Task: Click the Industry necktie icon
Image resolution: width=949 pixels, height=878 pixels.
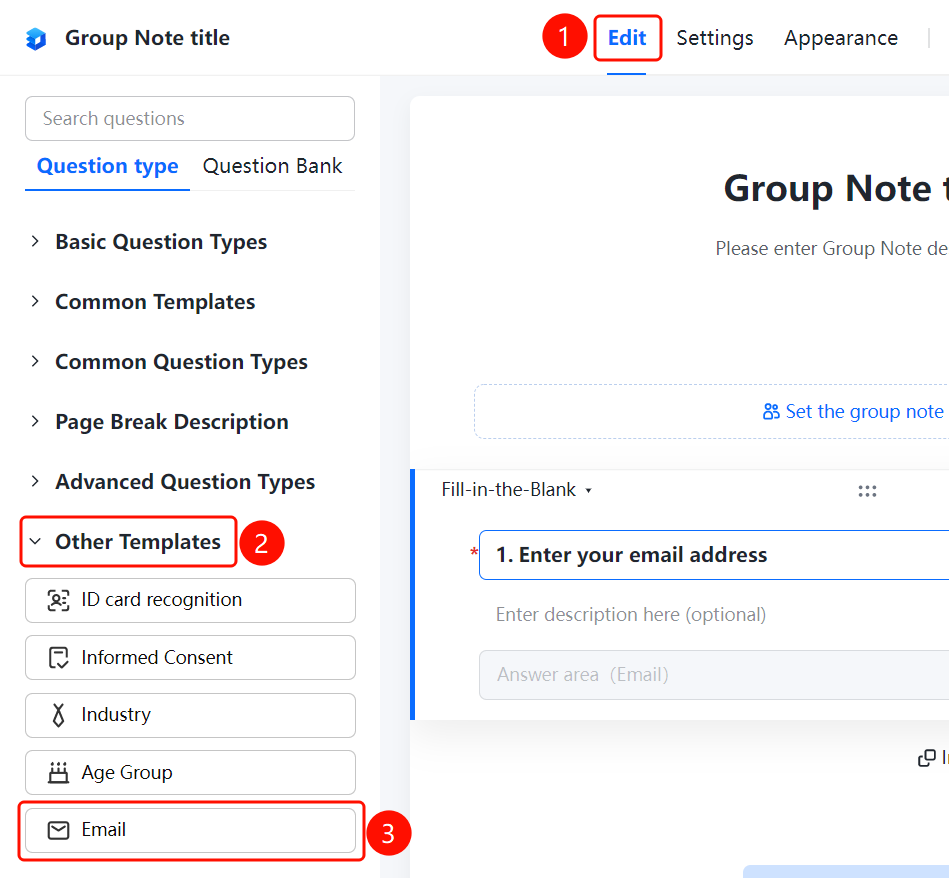Action: pyautogui.click(x=58, y=715)
